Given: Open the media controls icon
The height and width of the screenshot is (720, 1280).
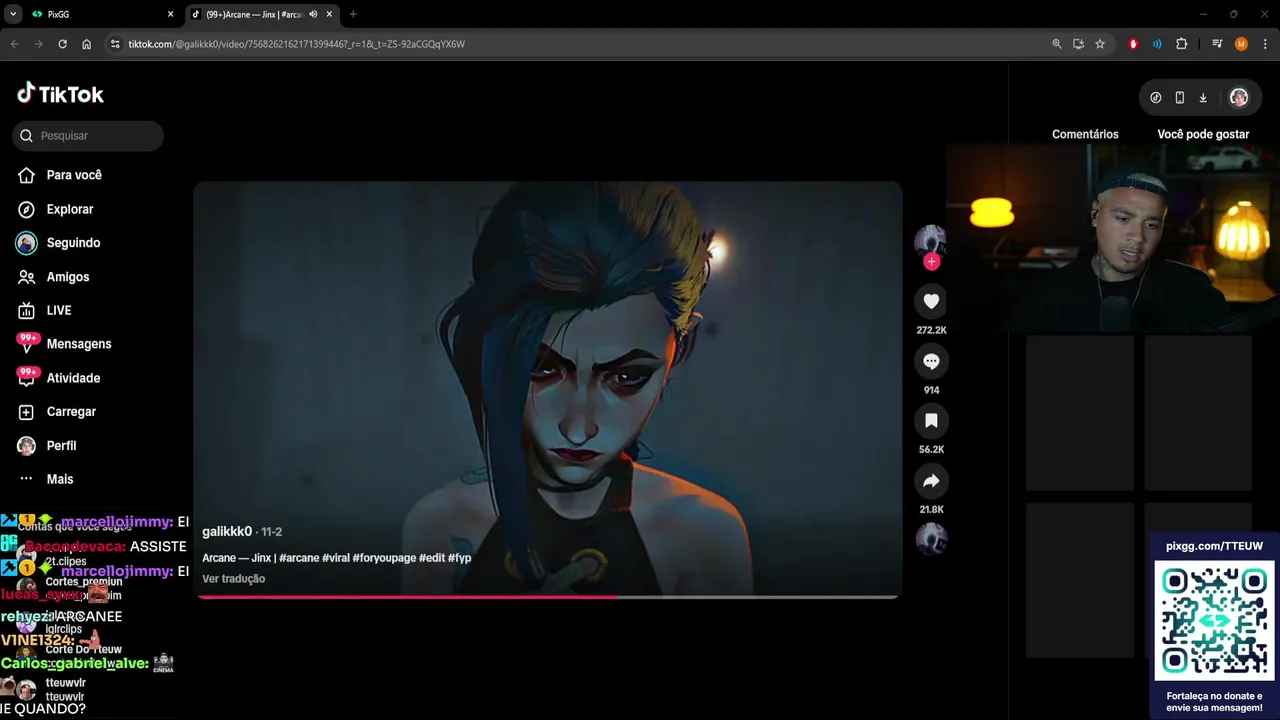Looking at the screenshot, I should point(1217,44).
